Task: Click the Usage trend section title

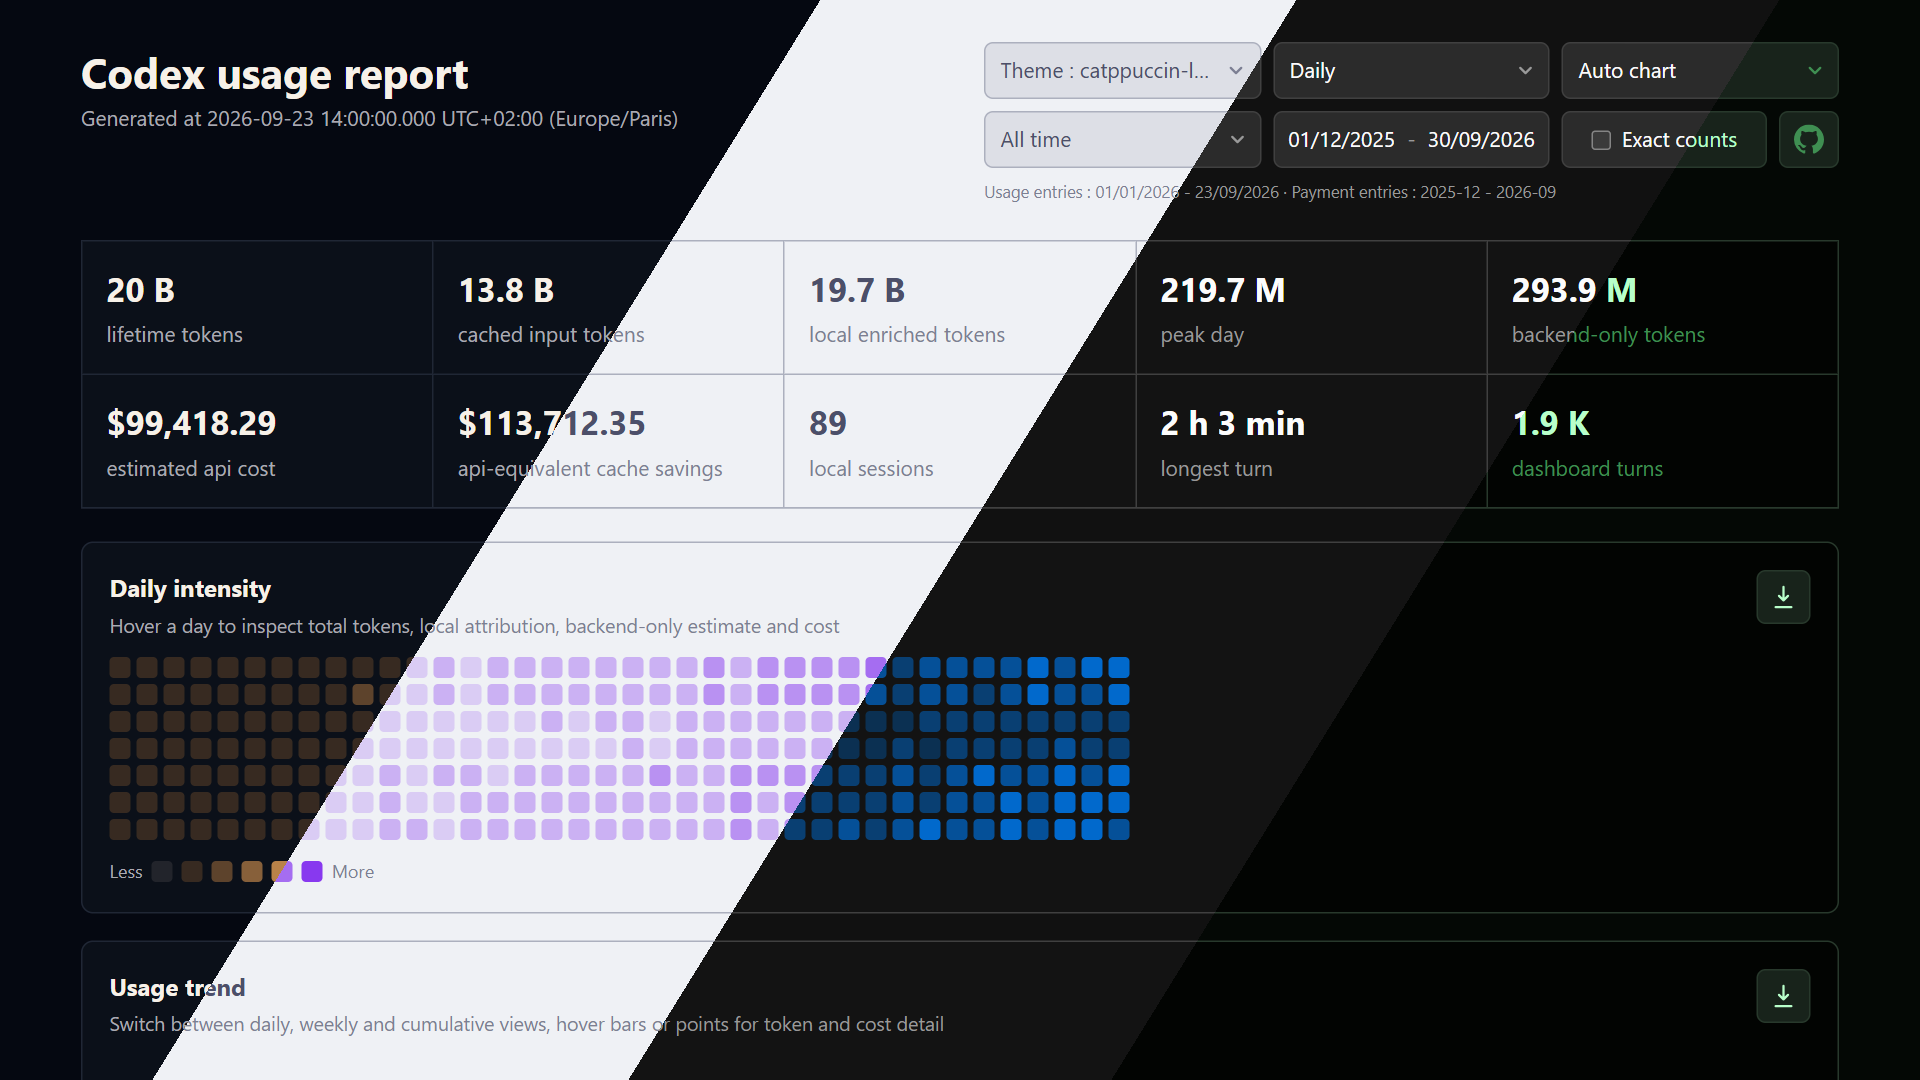Action: pyautogui.click(x=177, y=988)
